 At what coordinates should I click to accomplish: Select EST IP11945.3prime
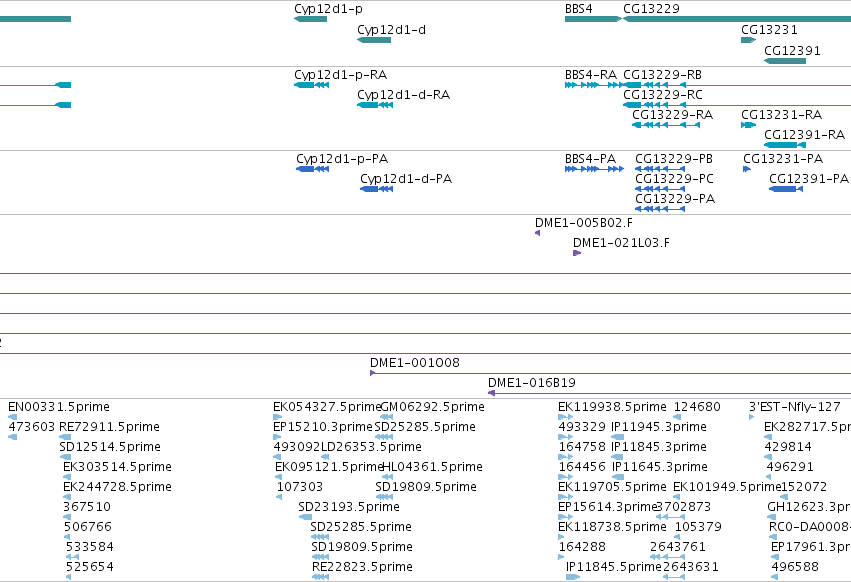point(618,437)
